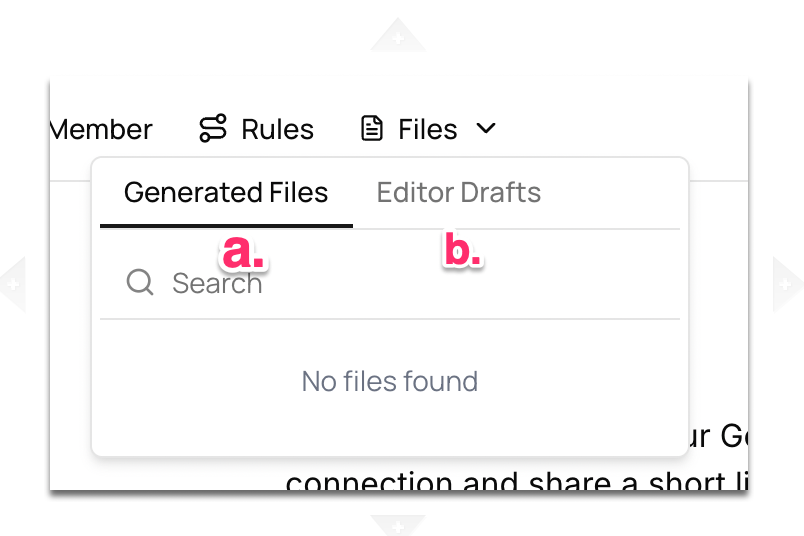Image resolution: width=804 pixels, height=536 pixels.
Task: Collapse the Files dropdown chevron
Action: click(x=486, y=129)
